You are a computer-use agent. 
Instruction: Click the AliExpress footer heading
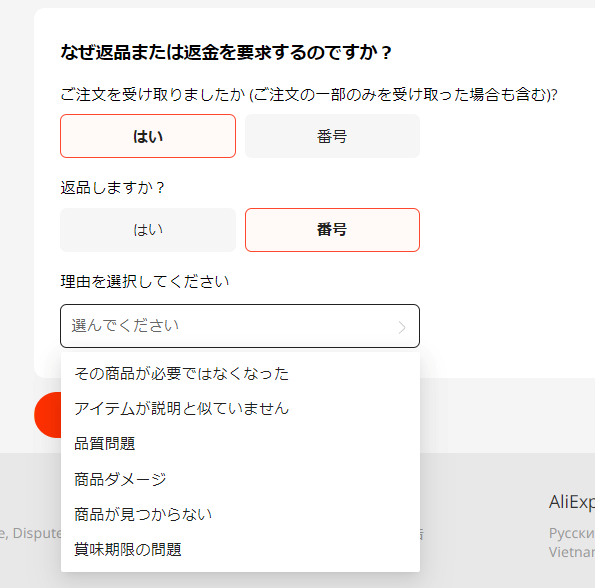571,502
